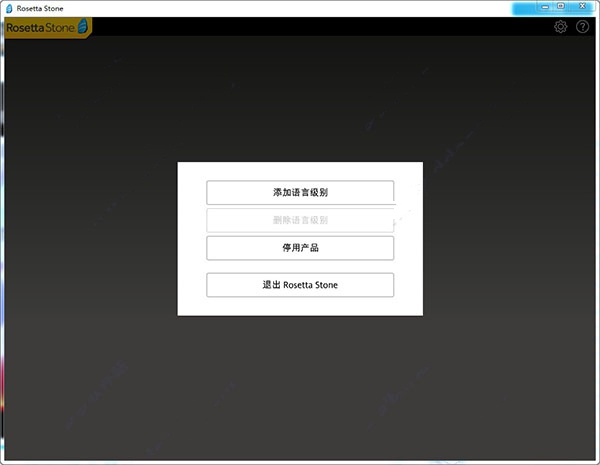This screenshot has height=465, width=600.
Task: Click 退出 Rosetta Stone to quit
Action: click(300, 285)
